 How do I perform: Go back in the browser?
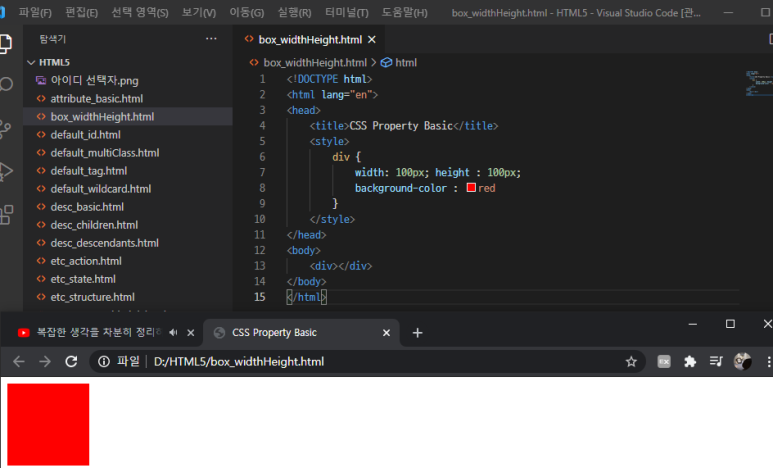(19, 361)
